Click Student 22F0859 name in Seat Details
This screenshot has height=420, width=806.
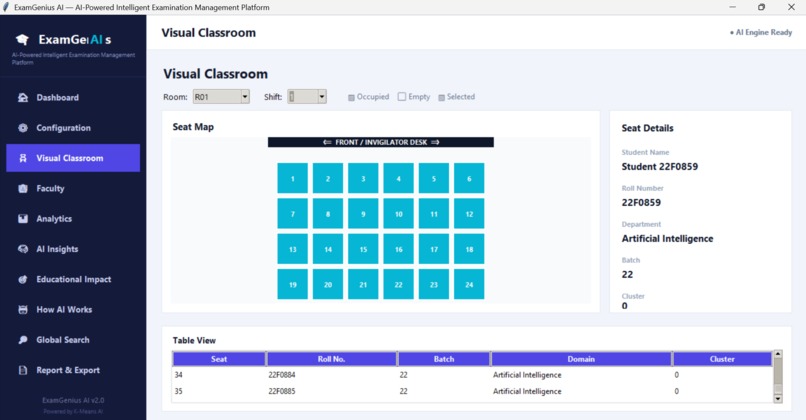point(660,167)
